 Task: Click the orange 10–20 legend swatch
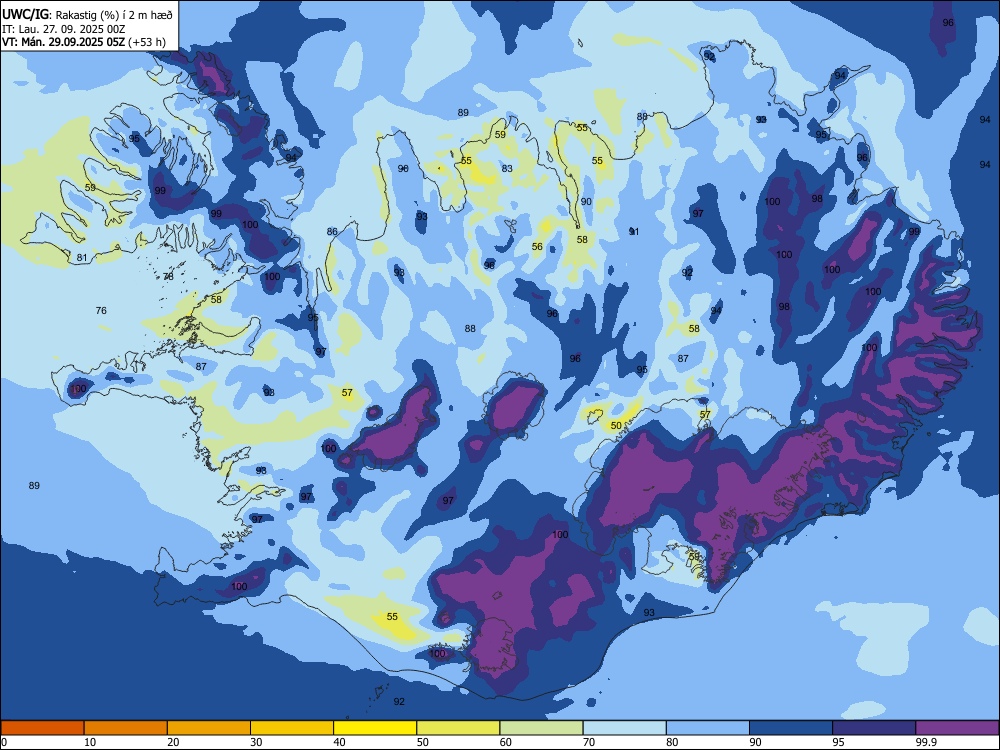(126, 728)
